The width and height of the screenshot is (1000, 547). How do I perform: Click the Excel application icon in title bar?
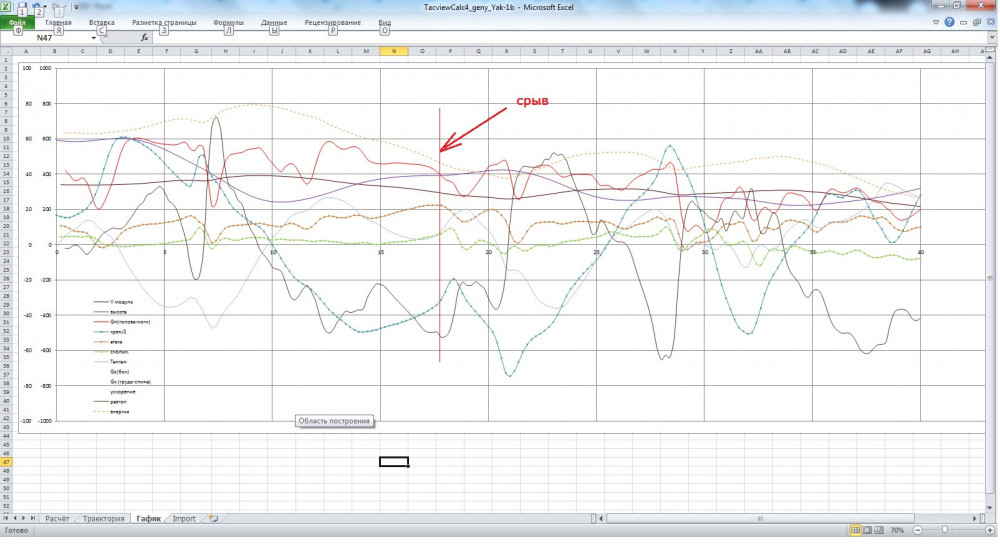coord(6,7)
